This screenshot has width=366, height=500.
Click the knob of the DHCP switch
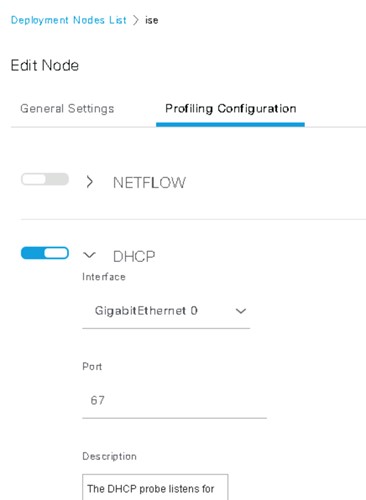point(56,253)
